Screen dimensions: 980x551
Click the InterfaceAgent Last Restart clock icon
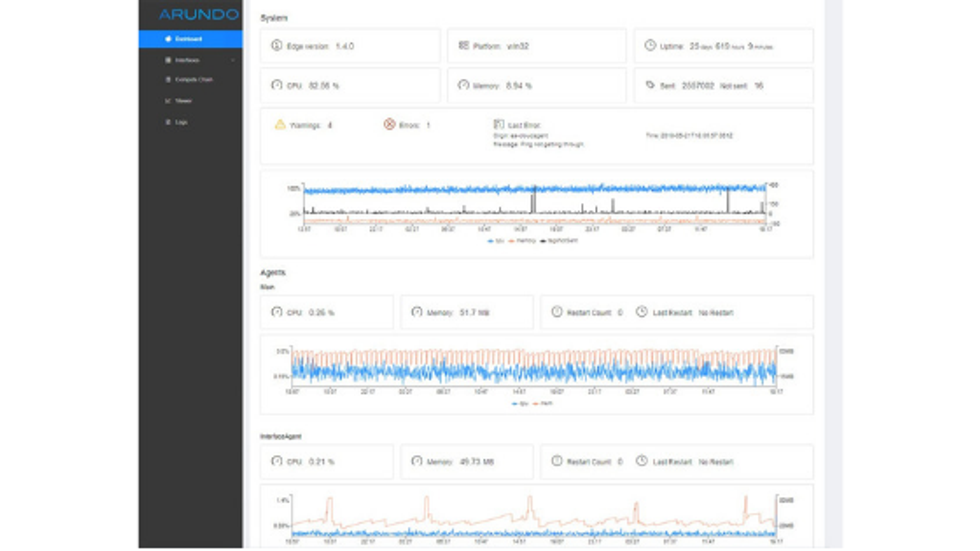642,462
